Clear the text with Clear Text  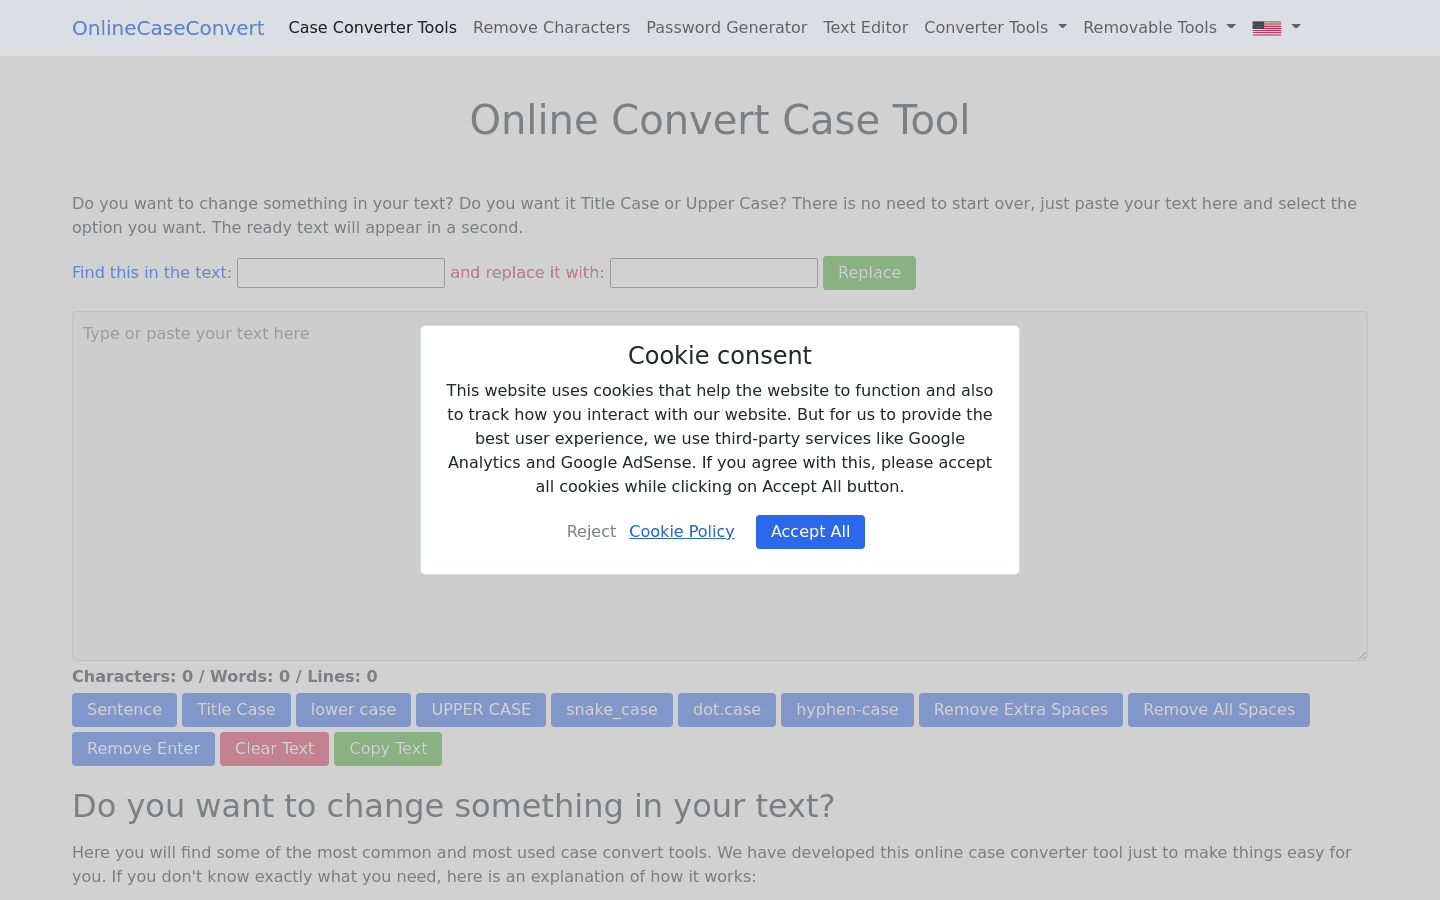pyautogui.click(x=274, y=748)
